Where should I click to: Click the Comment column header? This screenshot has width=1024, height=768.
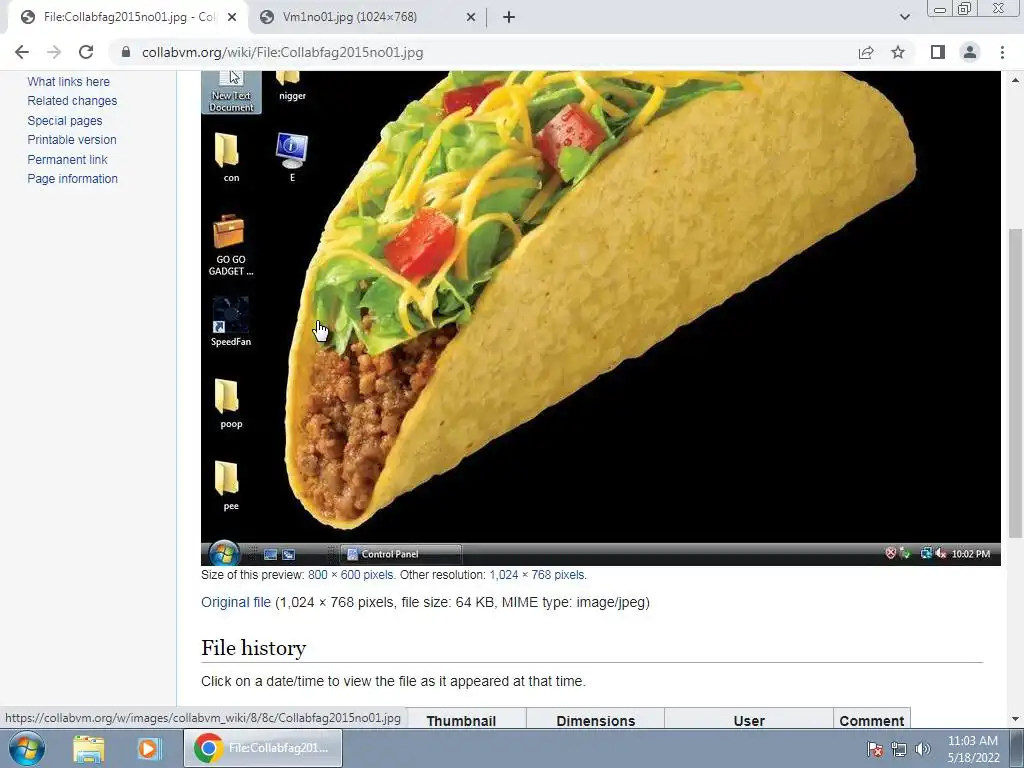(x=872, y=720)
